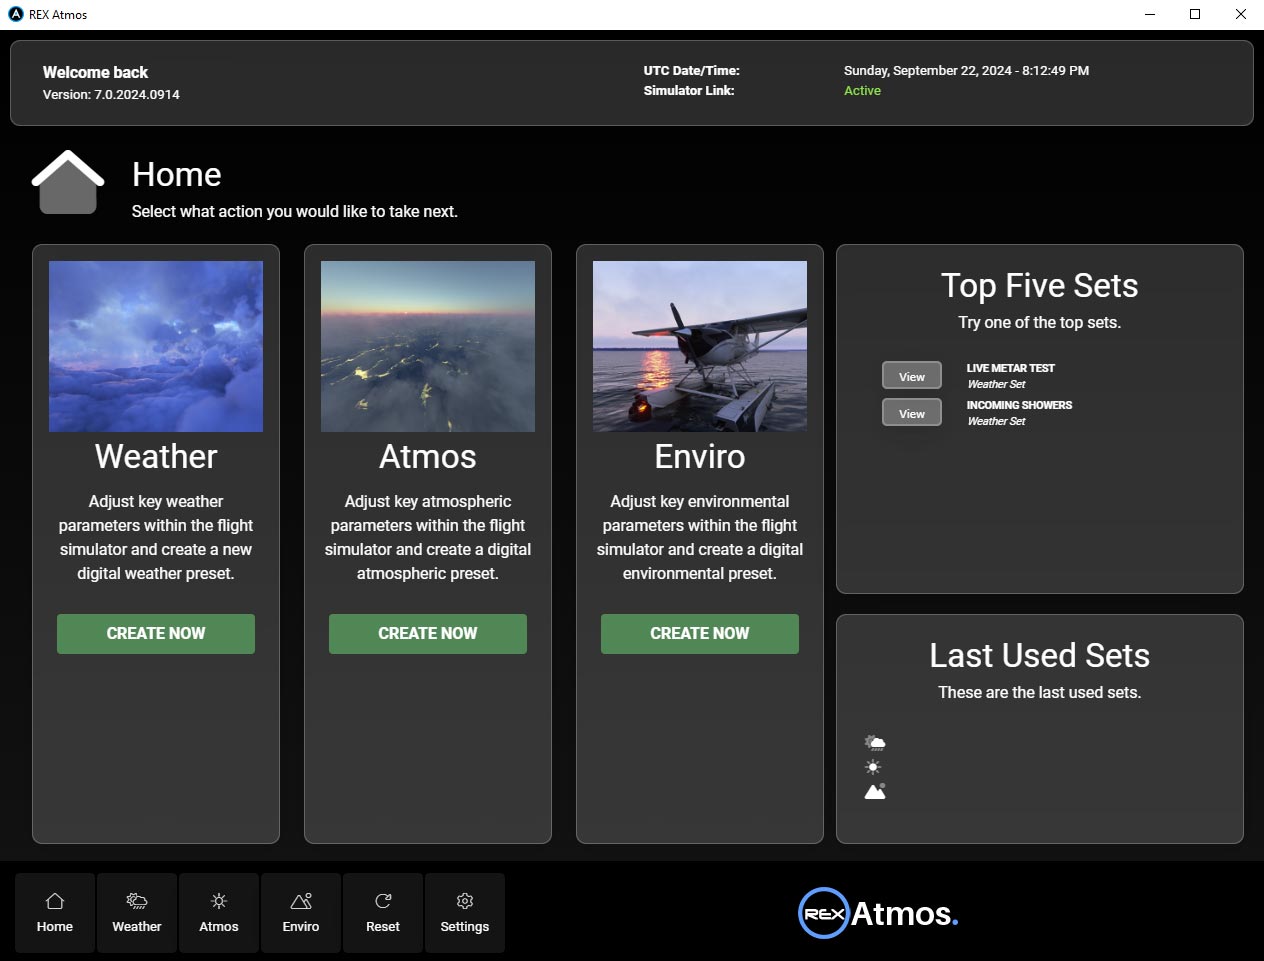Viewport: 1264px width, 961px height.
Task: Click the seaplane image on the Enviro card
Action: pos(699,346)
